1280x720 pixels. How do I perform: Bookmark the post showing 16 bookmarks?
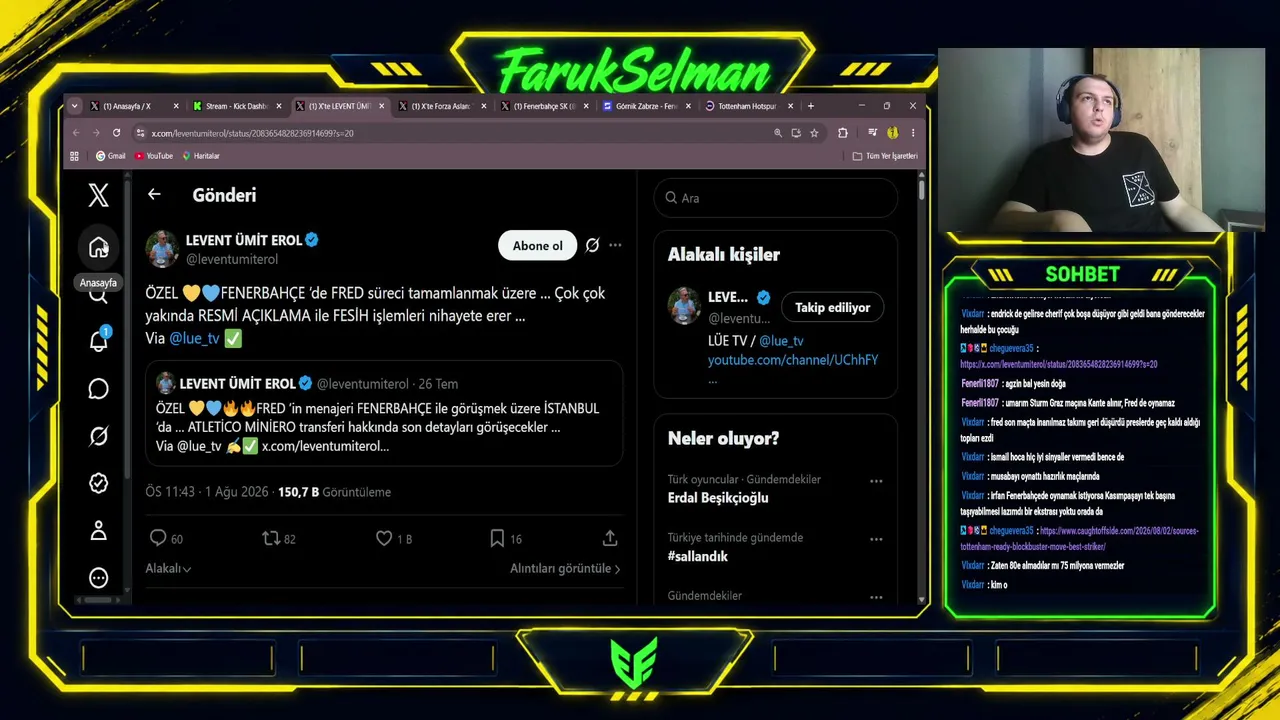(x=497, y=538)
